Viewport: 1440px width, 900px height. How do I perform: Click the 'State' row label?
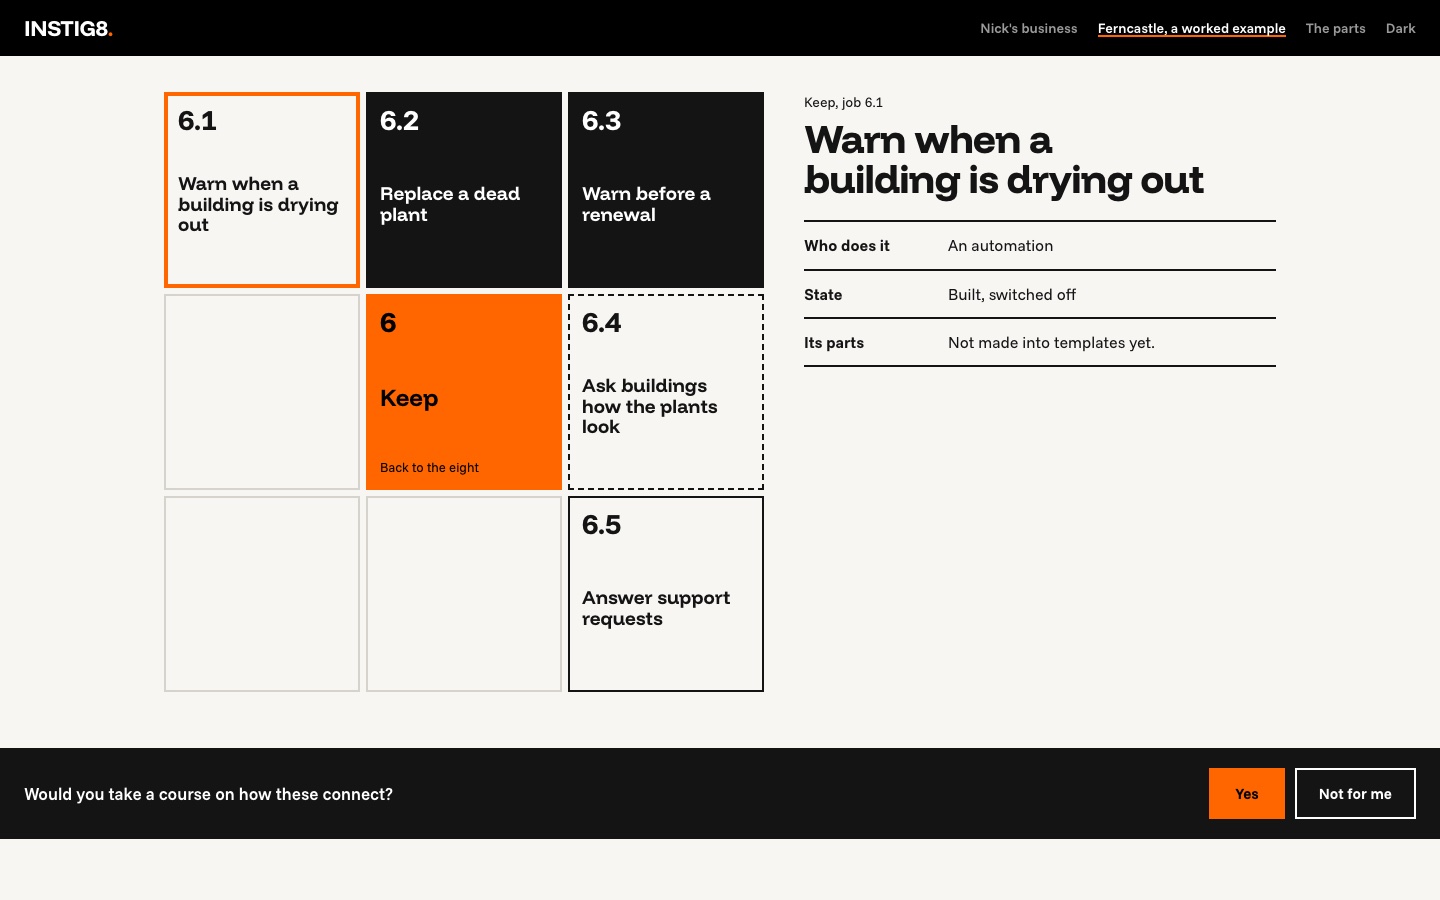pos(823,295)
